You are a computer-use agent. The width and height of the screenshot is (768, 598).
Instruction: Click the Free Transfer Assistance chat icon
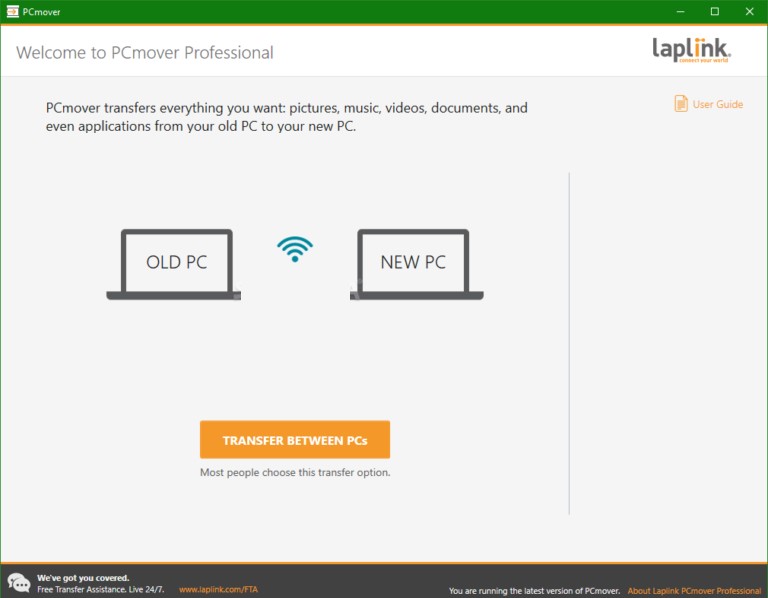tap(19, 583)
